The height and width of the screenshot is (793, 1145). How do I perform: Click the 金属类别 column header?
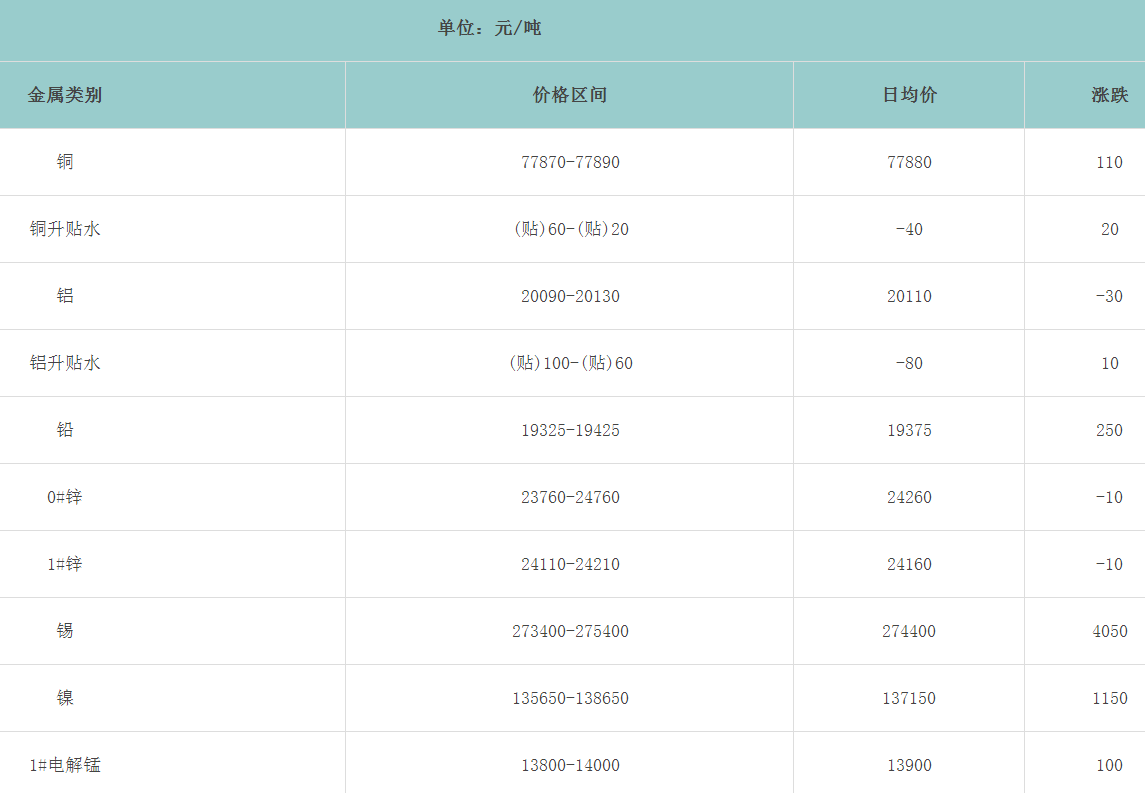coord(65,95)
